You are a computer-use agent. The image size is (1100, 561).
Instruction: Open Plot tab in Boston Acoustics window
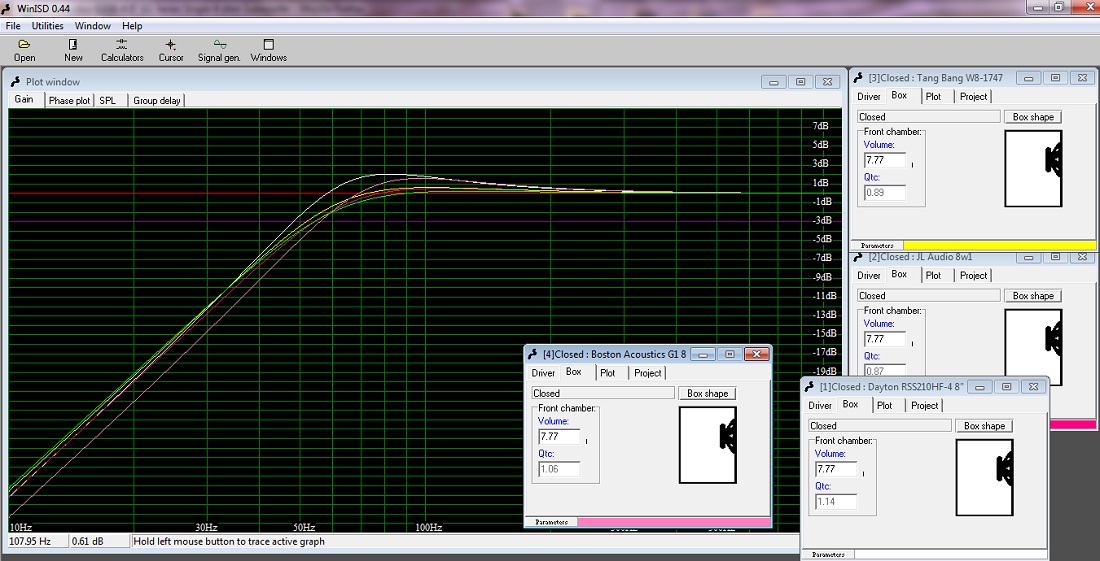pos(608,373)
